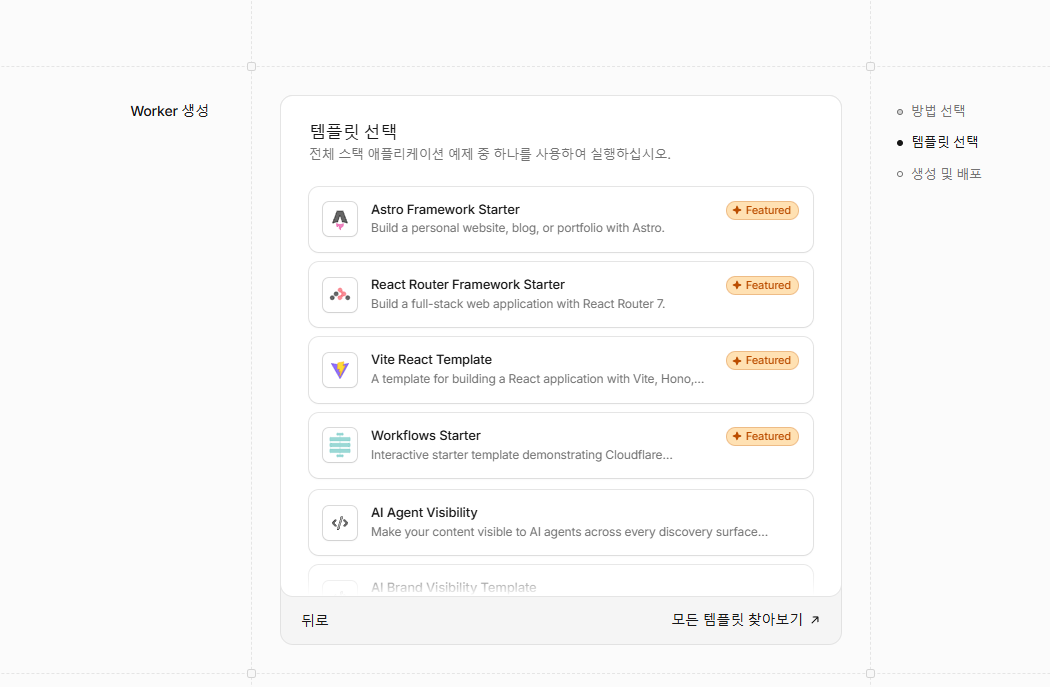Click the subtitle '전체 스택 애플리케이션 예제 중...'
1050x687 pixels.
point(490,154)
